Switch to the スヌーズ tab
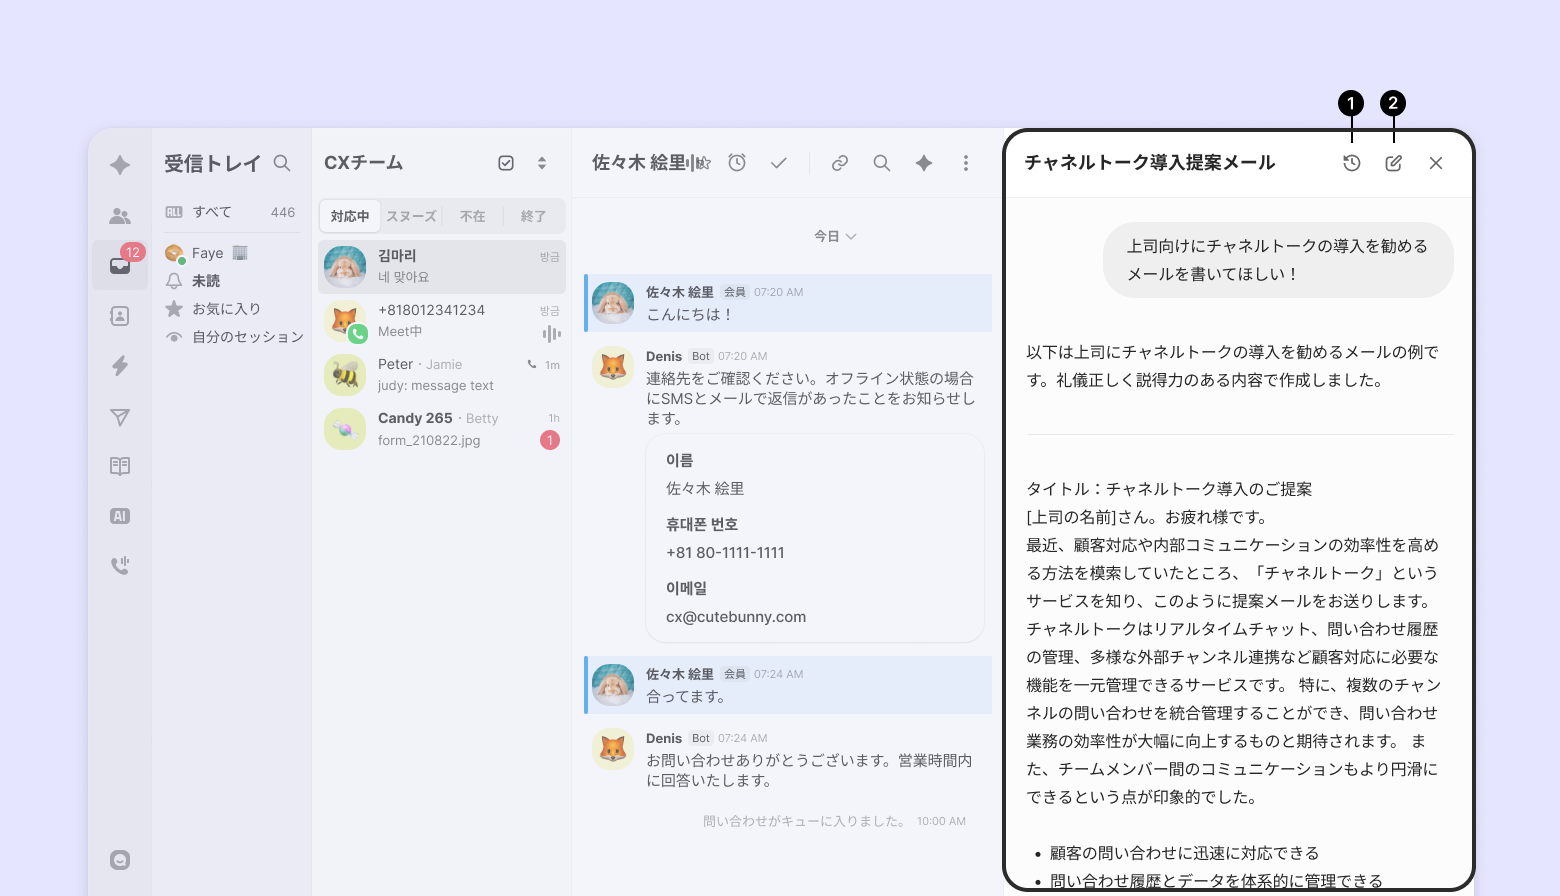Viewport: 1560px width, 896px height. pyautogui.click(x=411, y=216)
